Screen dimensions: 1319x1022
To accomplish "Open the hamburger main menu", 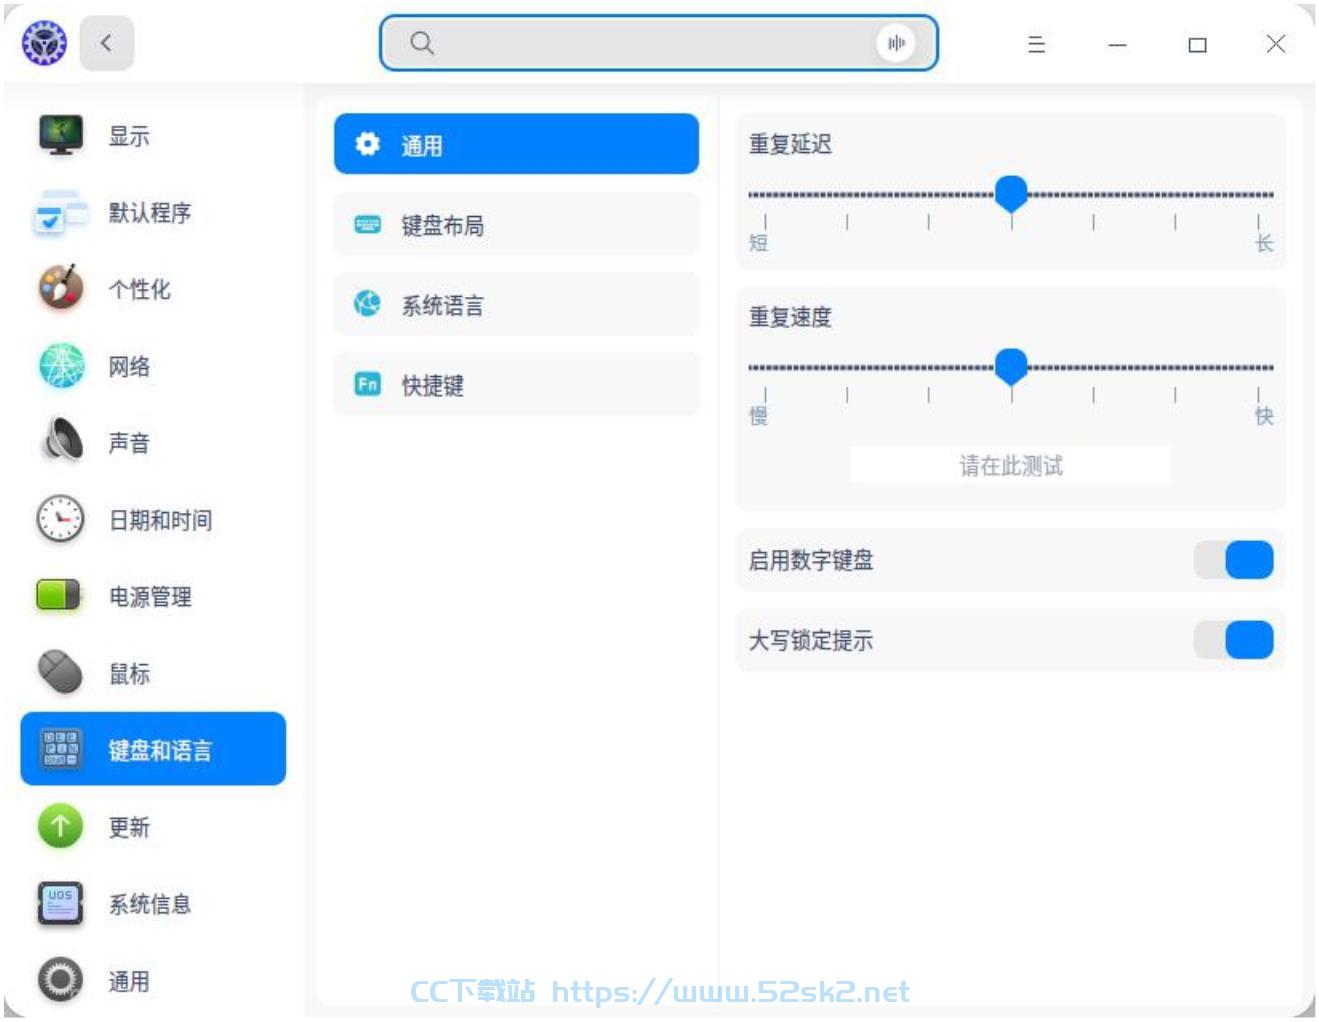I will coord(1037,44).
